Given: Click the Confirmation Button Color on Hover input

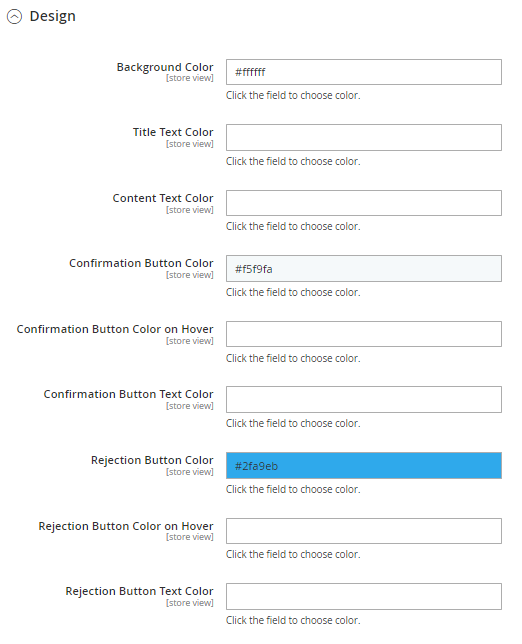Looking at the screenshot, I should click(363, 334).
